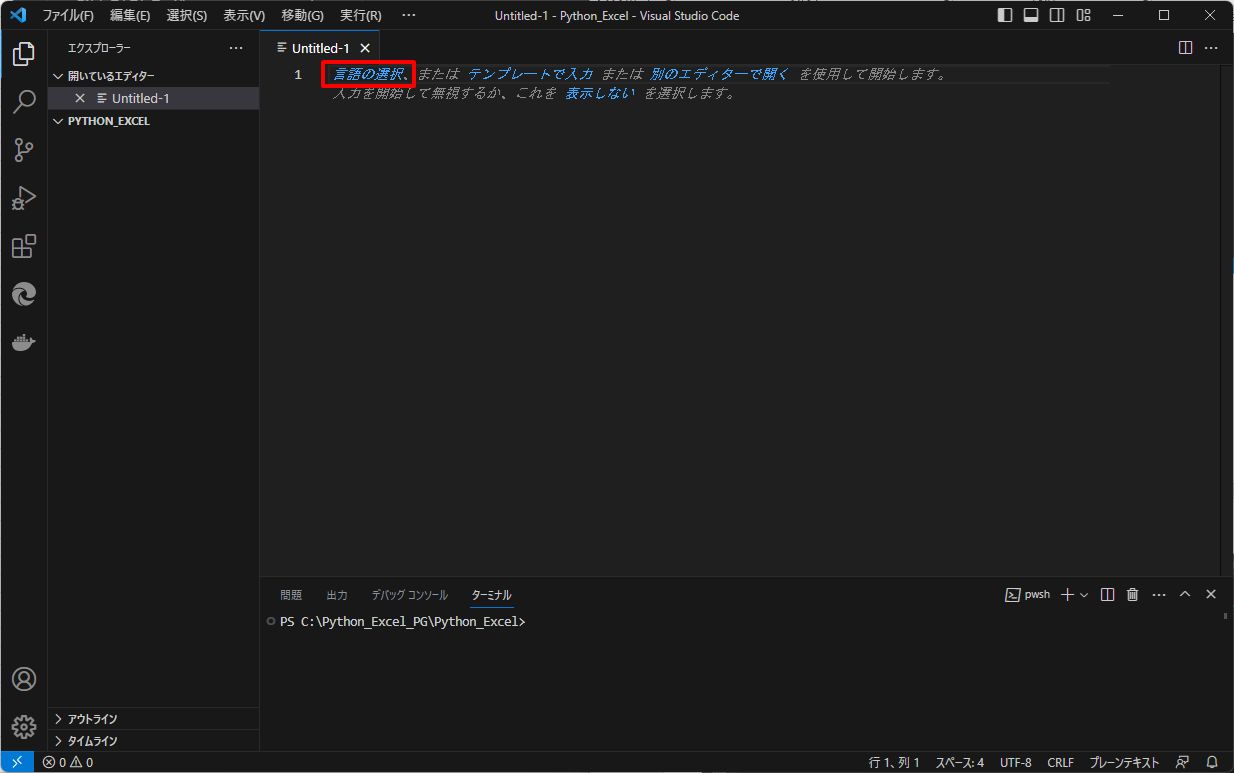Viewport: 1234px width, 773px height.
Task: Open the ファイル(F) menu
Action: (68, 15)
